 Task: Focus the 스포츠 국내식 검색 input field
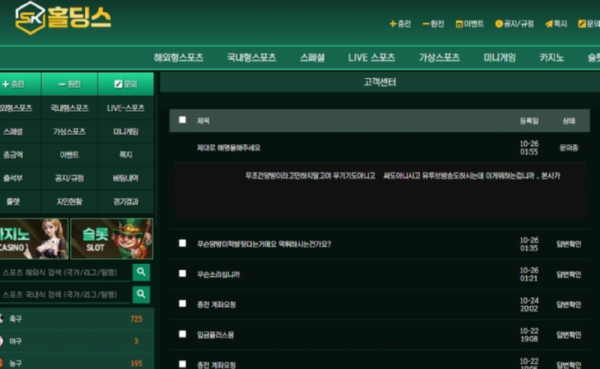point(65,295)
